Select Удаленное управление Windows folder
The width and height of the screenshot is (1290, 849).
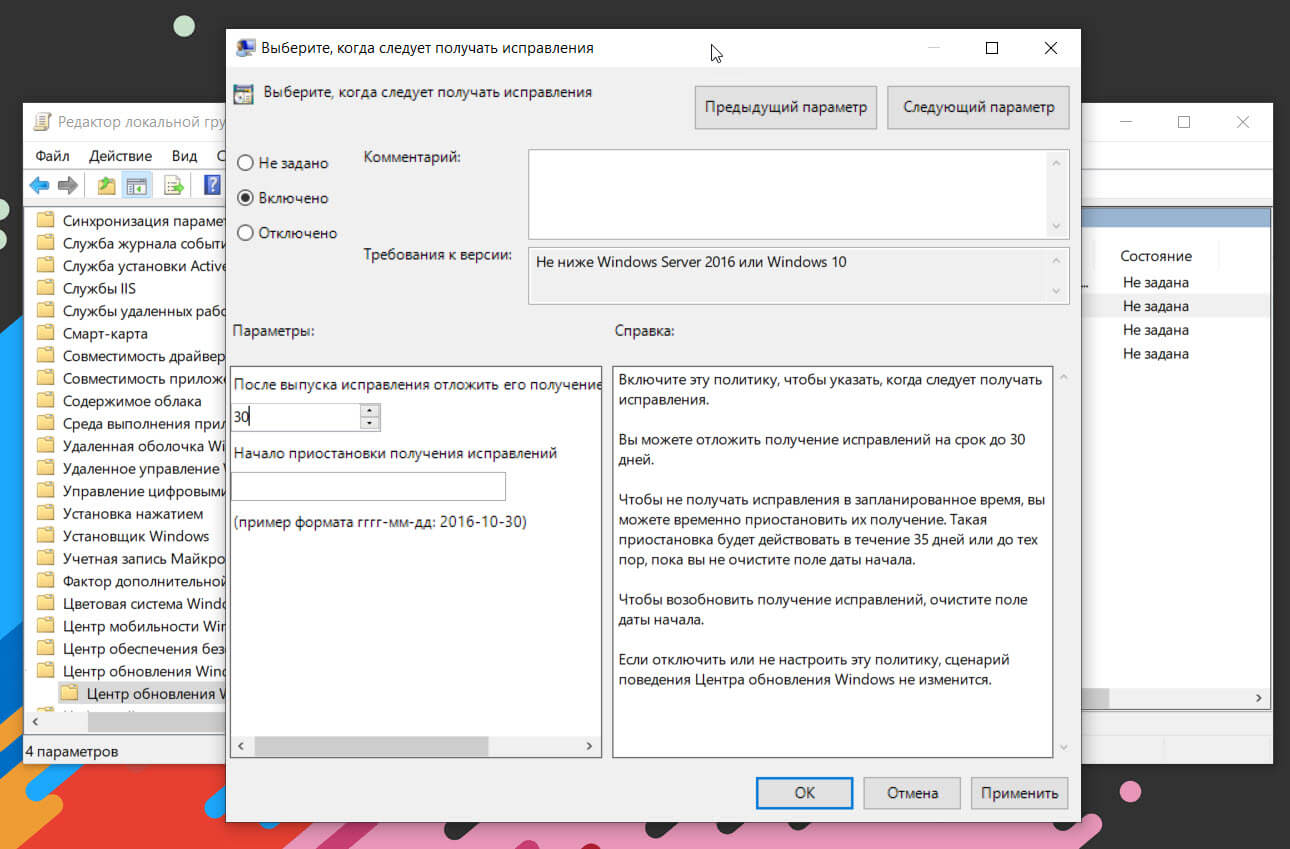tap(130, 468)
